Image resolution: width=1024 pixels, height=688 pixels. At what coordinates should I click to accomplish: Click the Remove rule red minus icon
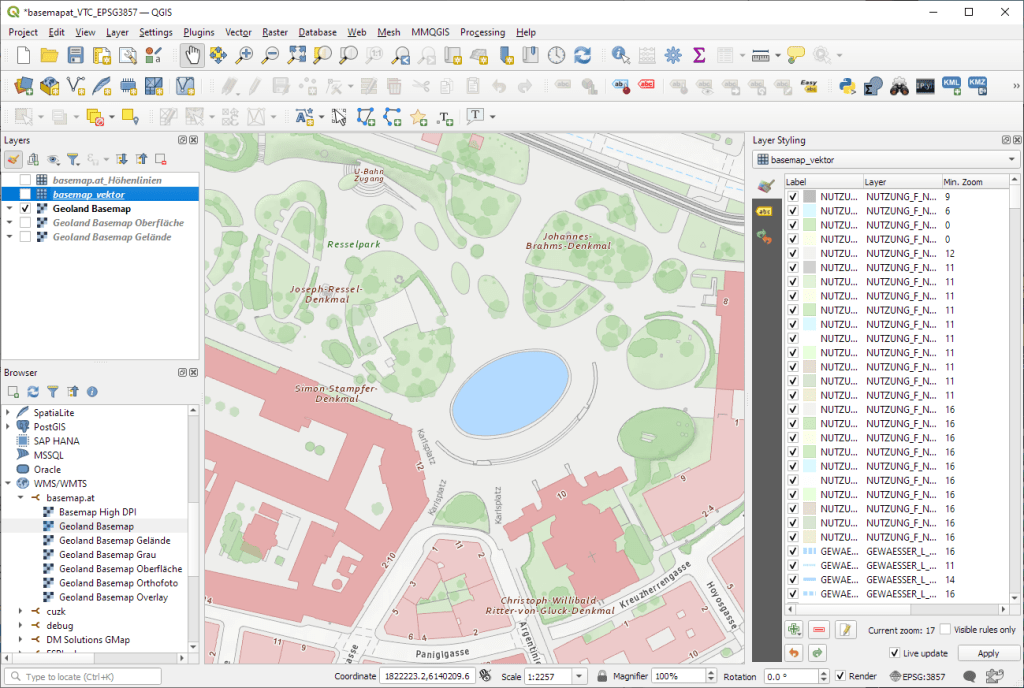coord(819,630)
